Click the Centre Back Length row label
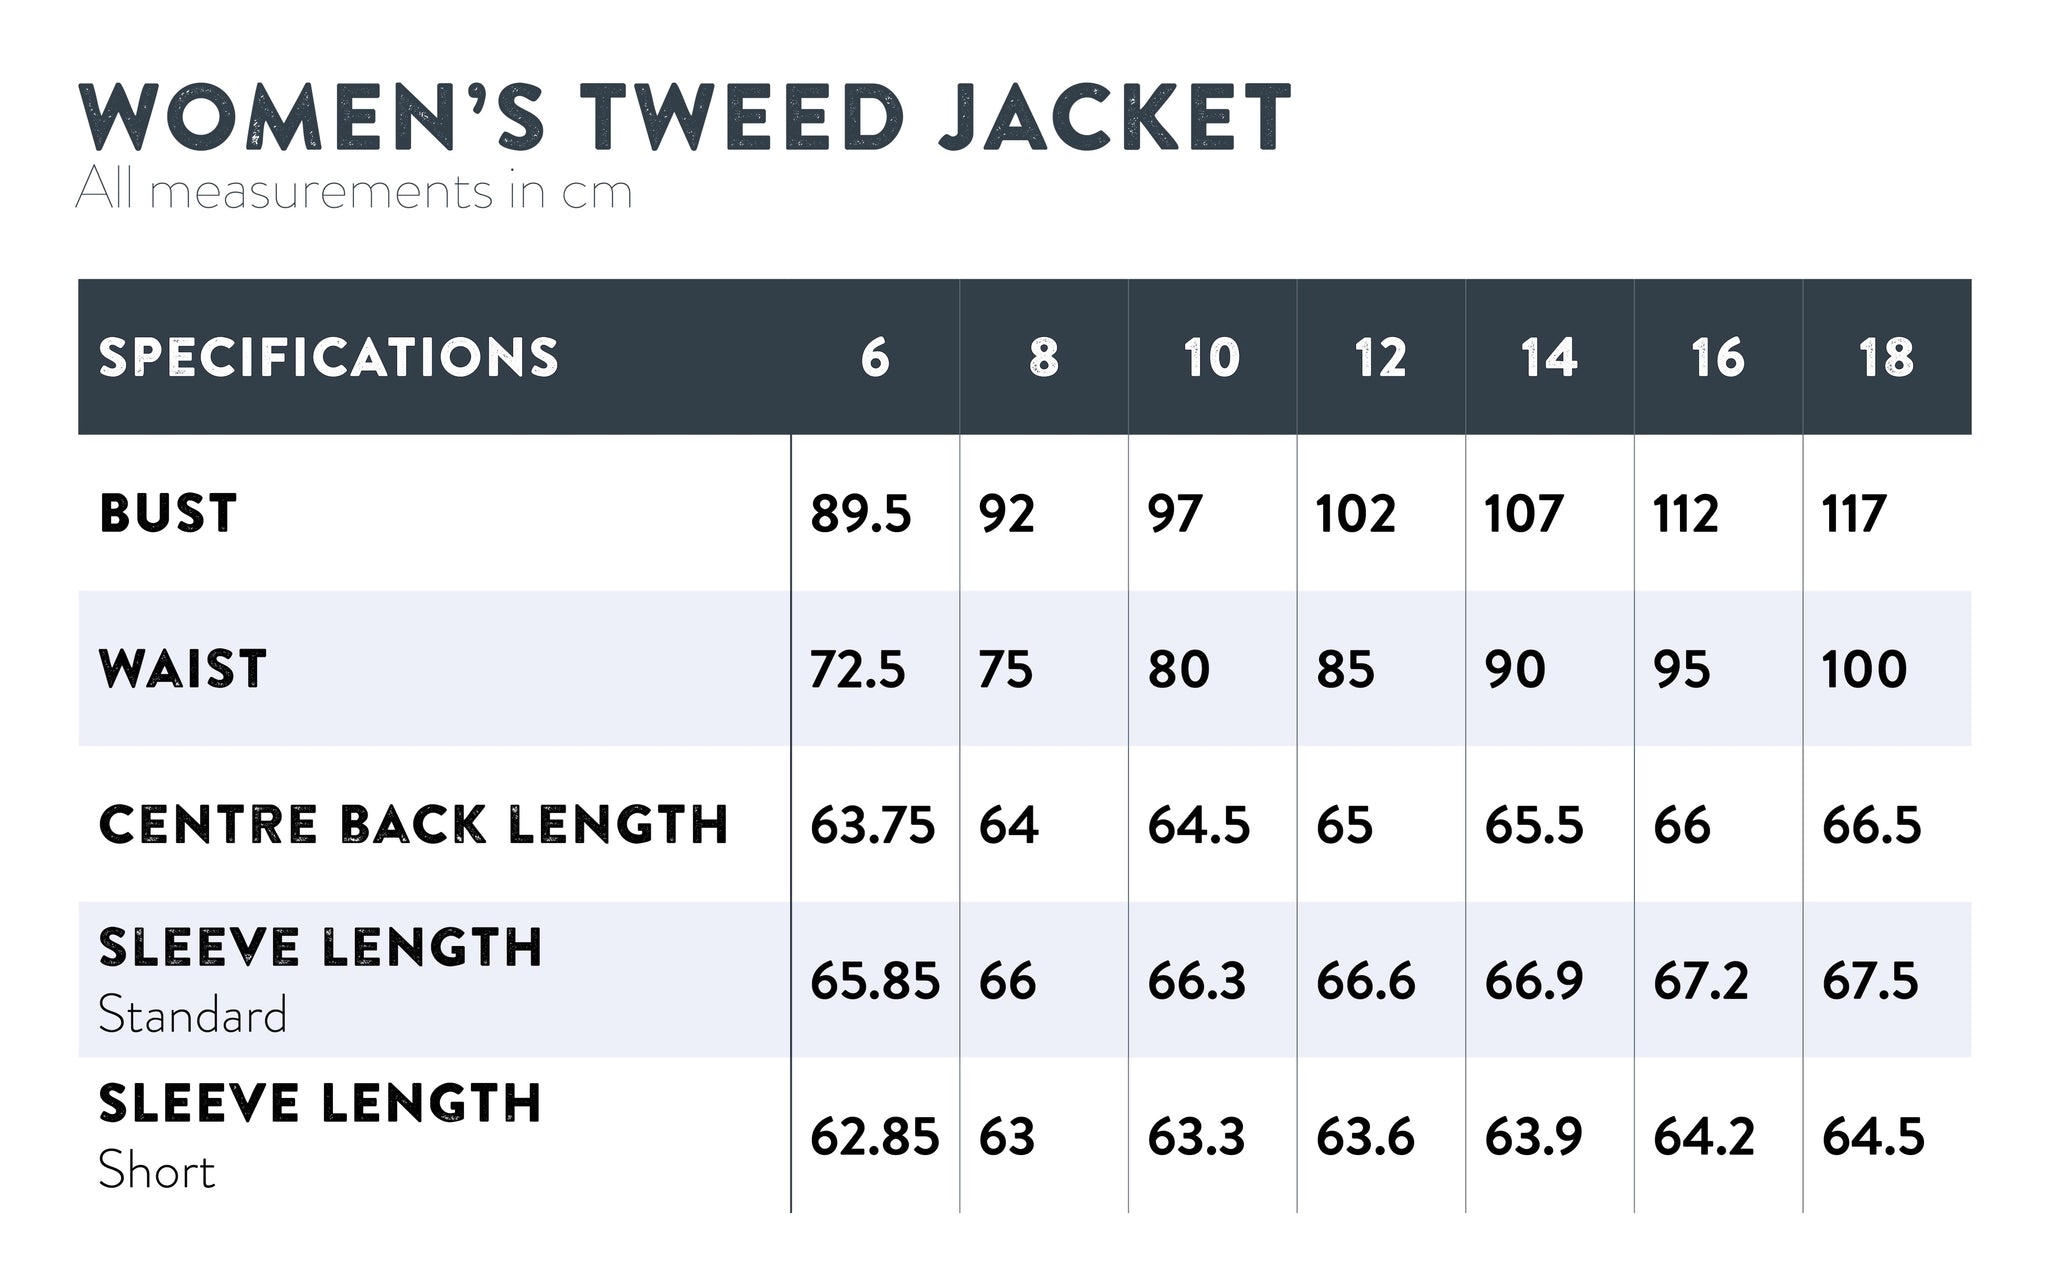Viewport: 2048px width, 1286px height. (413, 825)
